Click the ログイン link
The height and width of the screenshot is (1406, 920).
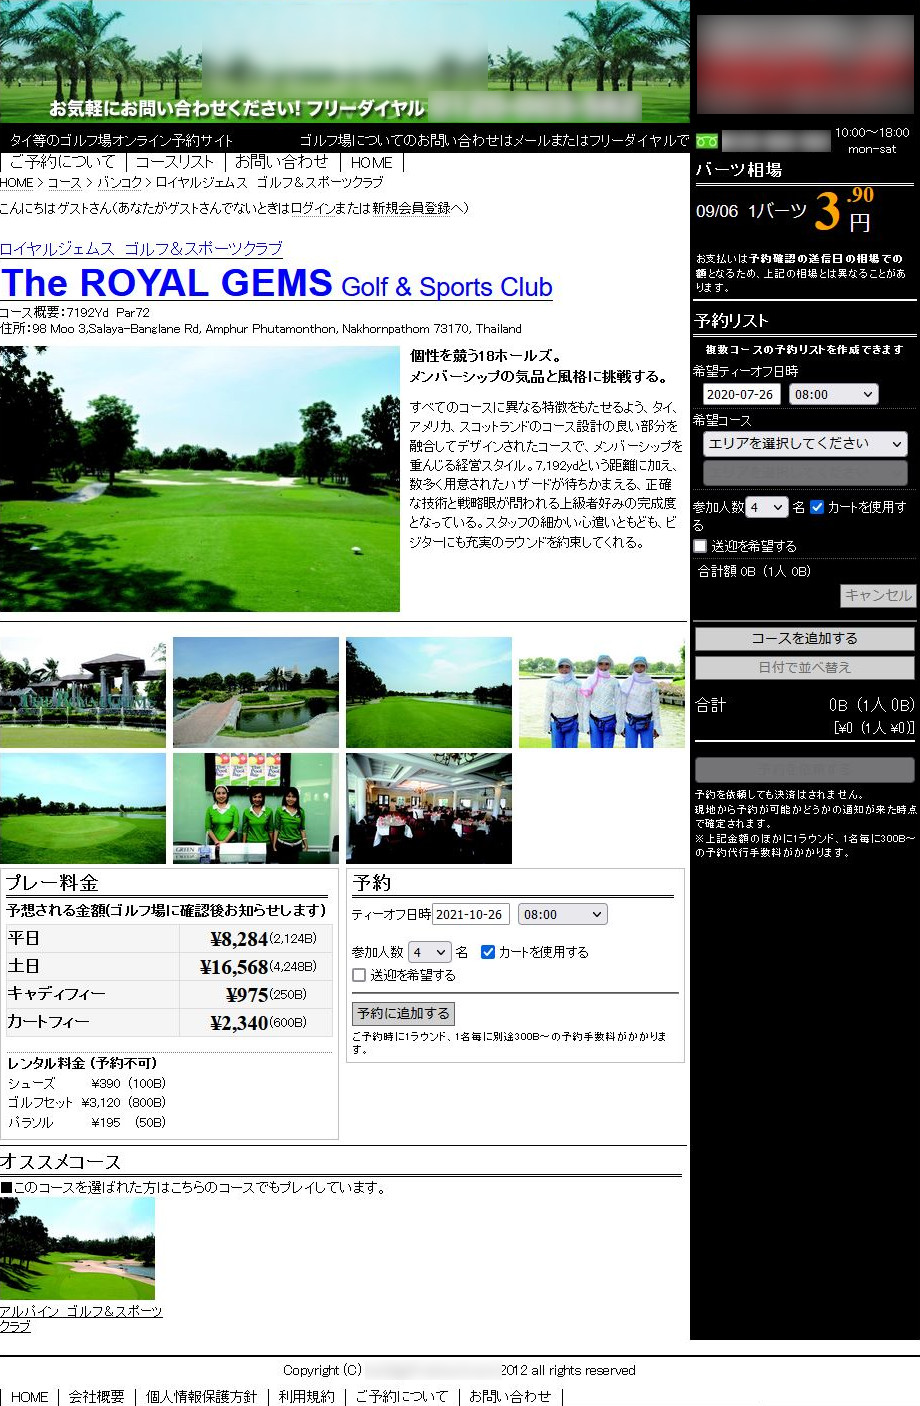pos(312,208)
